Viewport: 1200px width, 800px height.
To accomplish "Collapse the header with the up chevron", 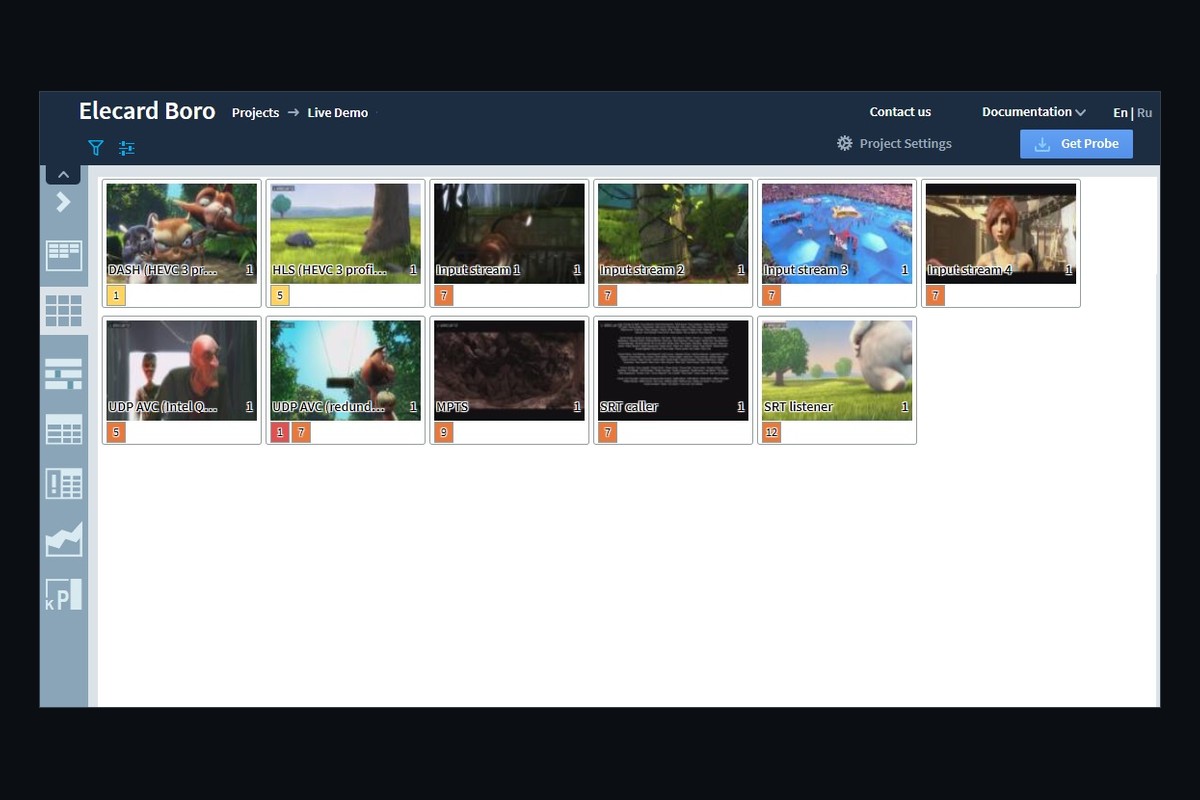I will click(63, 174).
